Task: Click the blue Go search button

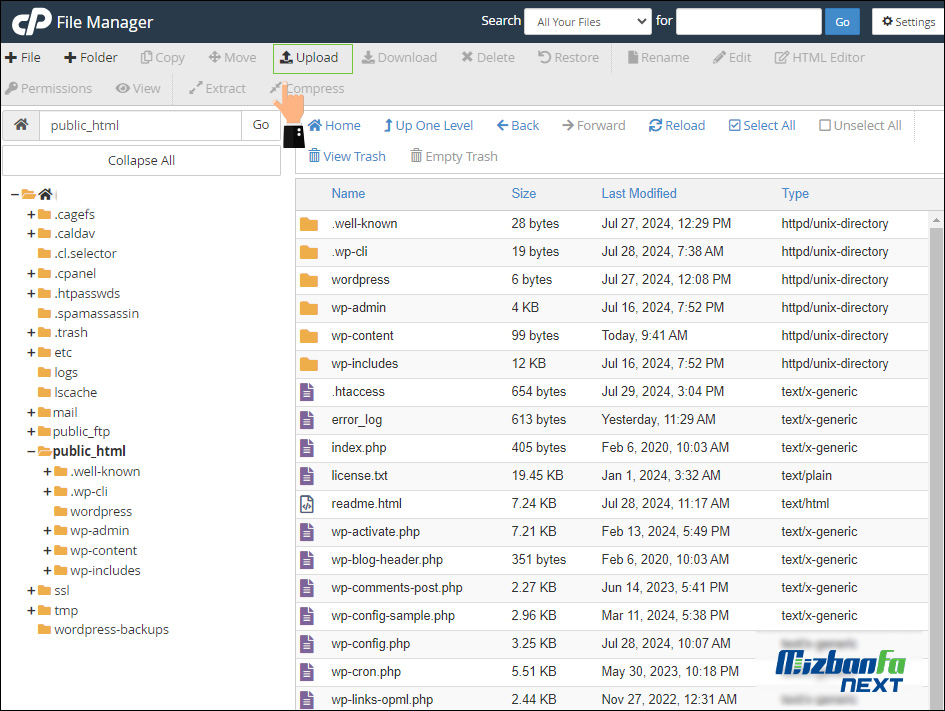Action: 843,22
